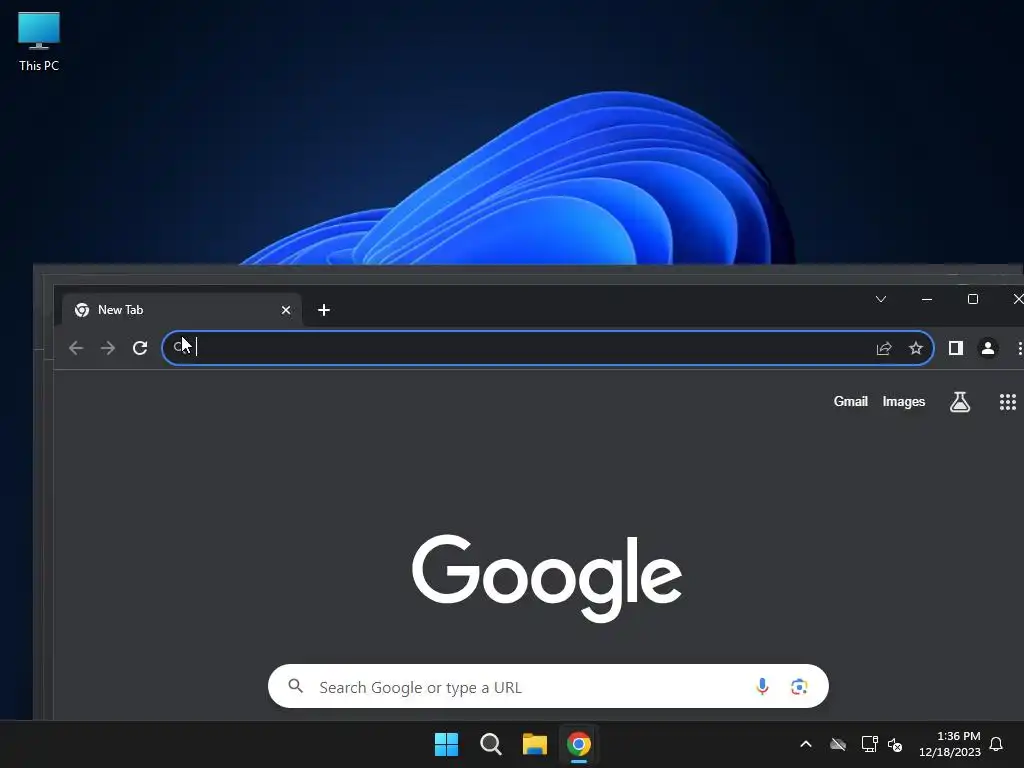This screenshot has width=1024, height=768.
Task: Open the clock showing 1:36 PM
Action: click(950, 744)
